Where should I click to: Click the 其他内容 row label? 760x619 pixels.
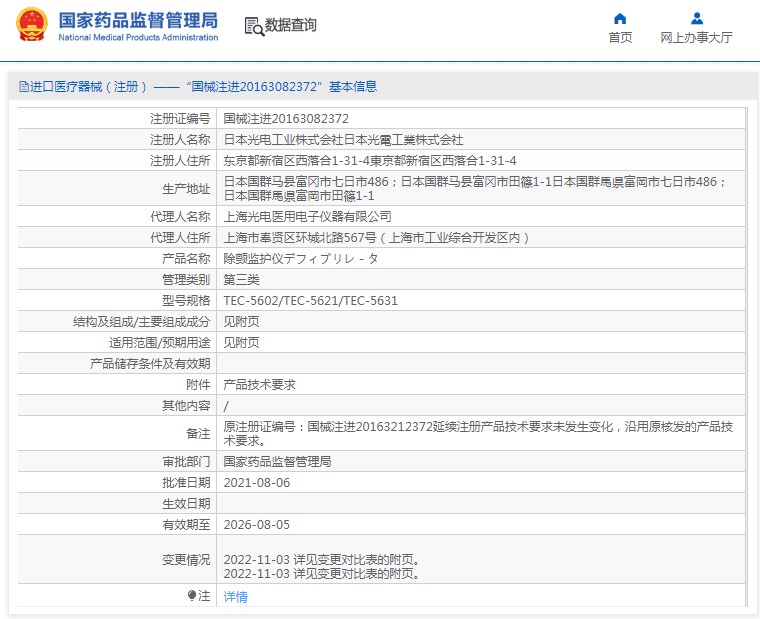point(186,406)
